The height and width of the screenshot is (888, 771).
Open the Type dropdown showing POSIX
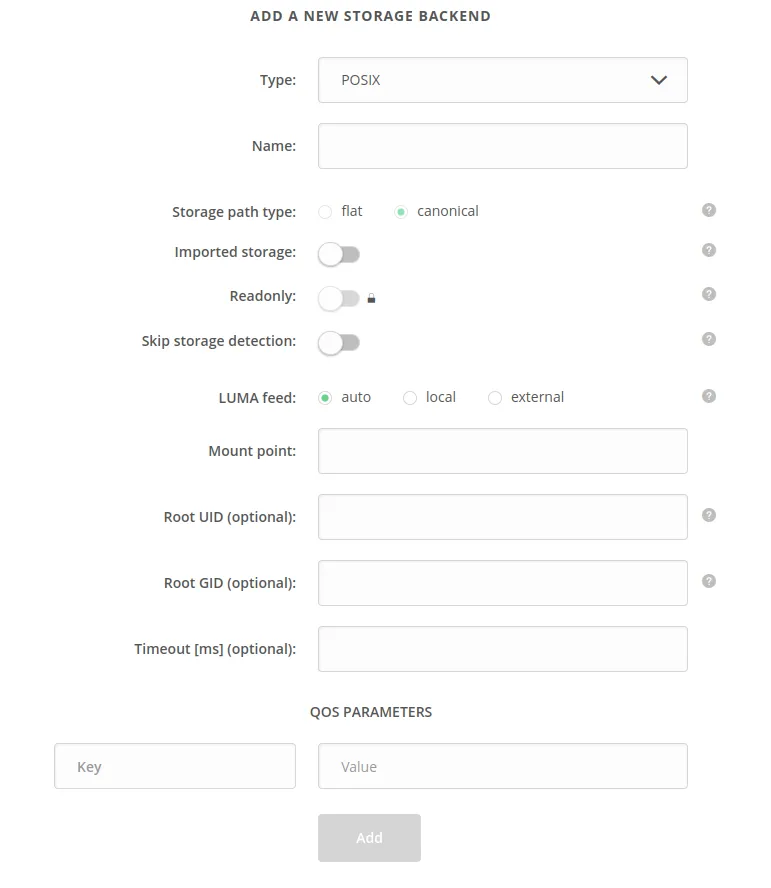coord(502,80)
